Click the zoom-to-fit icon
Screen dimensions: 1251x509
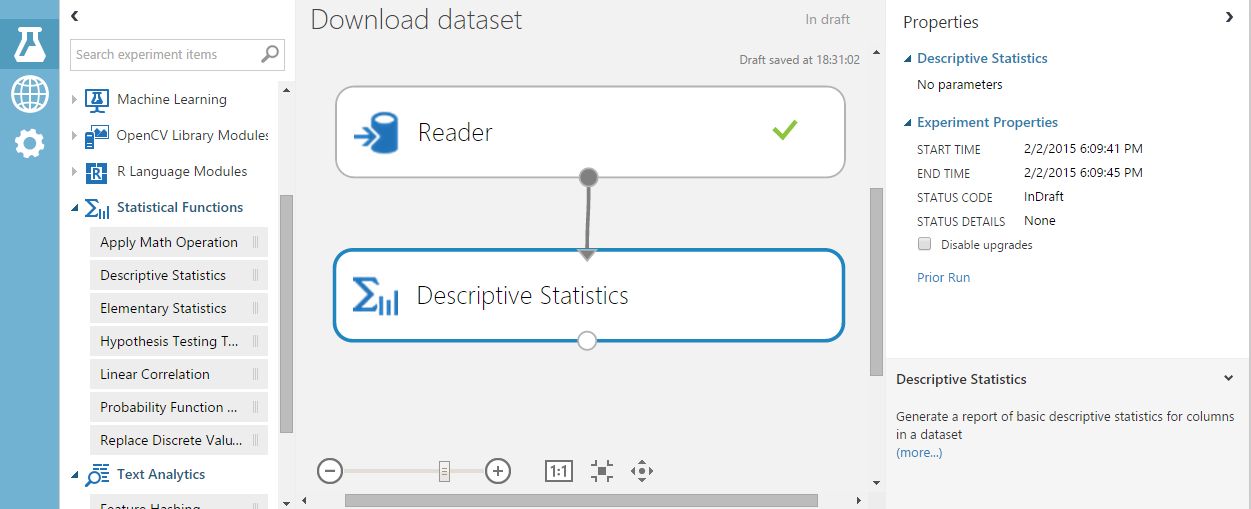pyautogui.click(x=601, y=471)
